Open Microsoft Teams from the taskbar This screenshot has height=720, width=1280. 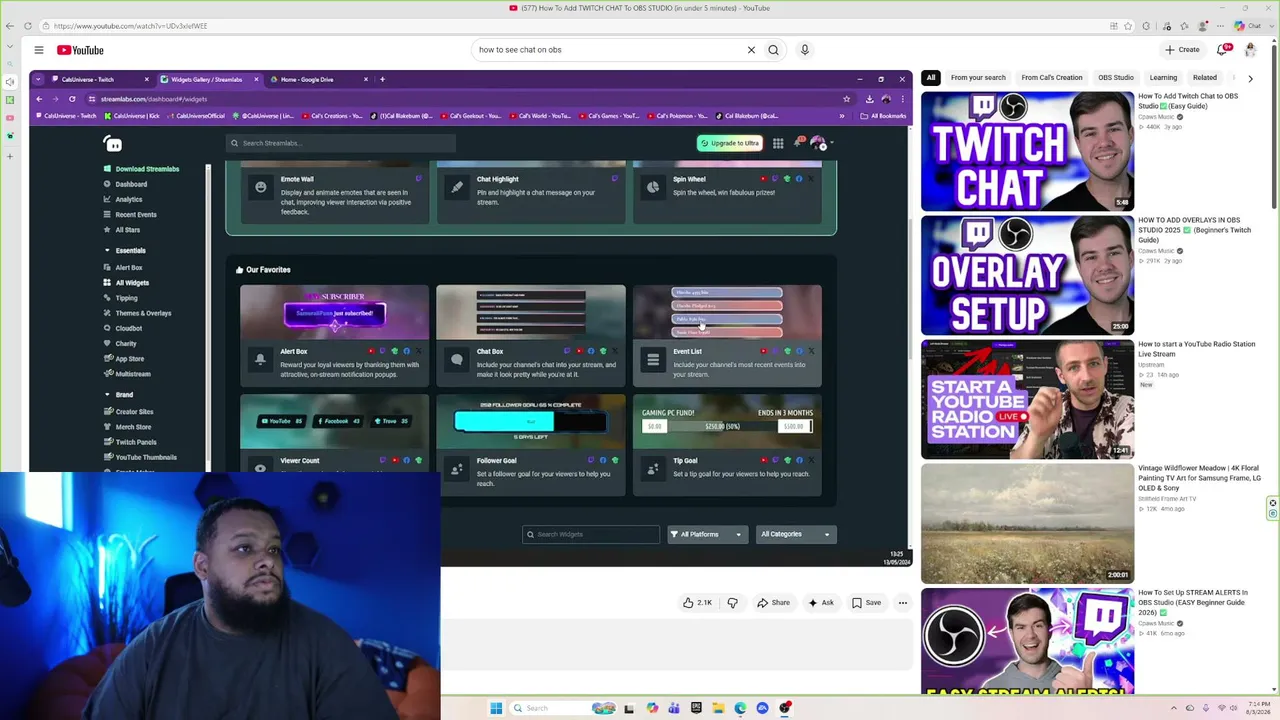[x=674, y=708]
